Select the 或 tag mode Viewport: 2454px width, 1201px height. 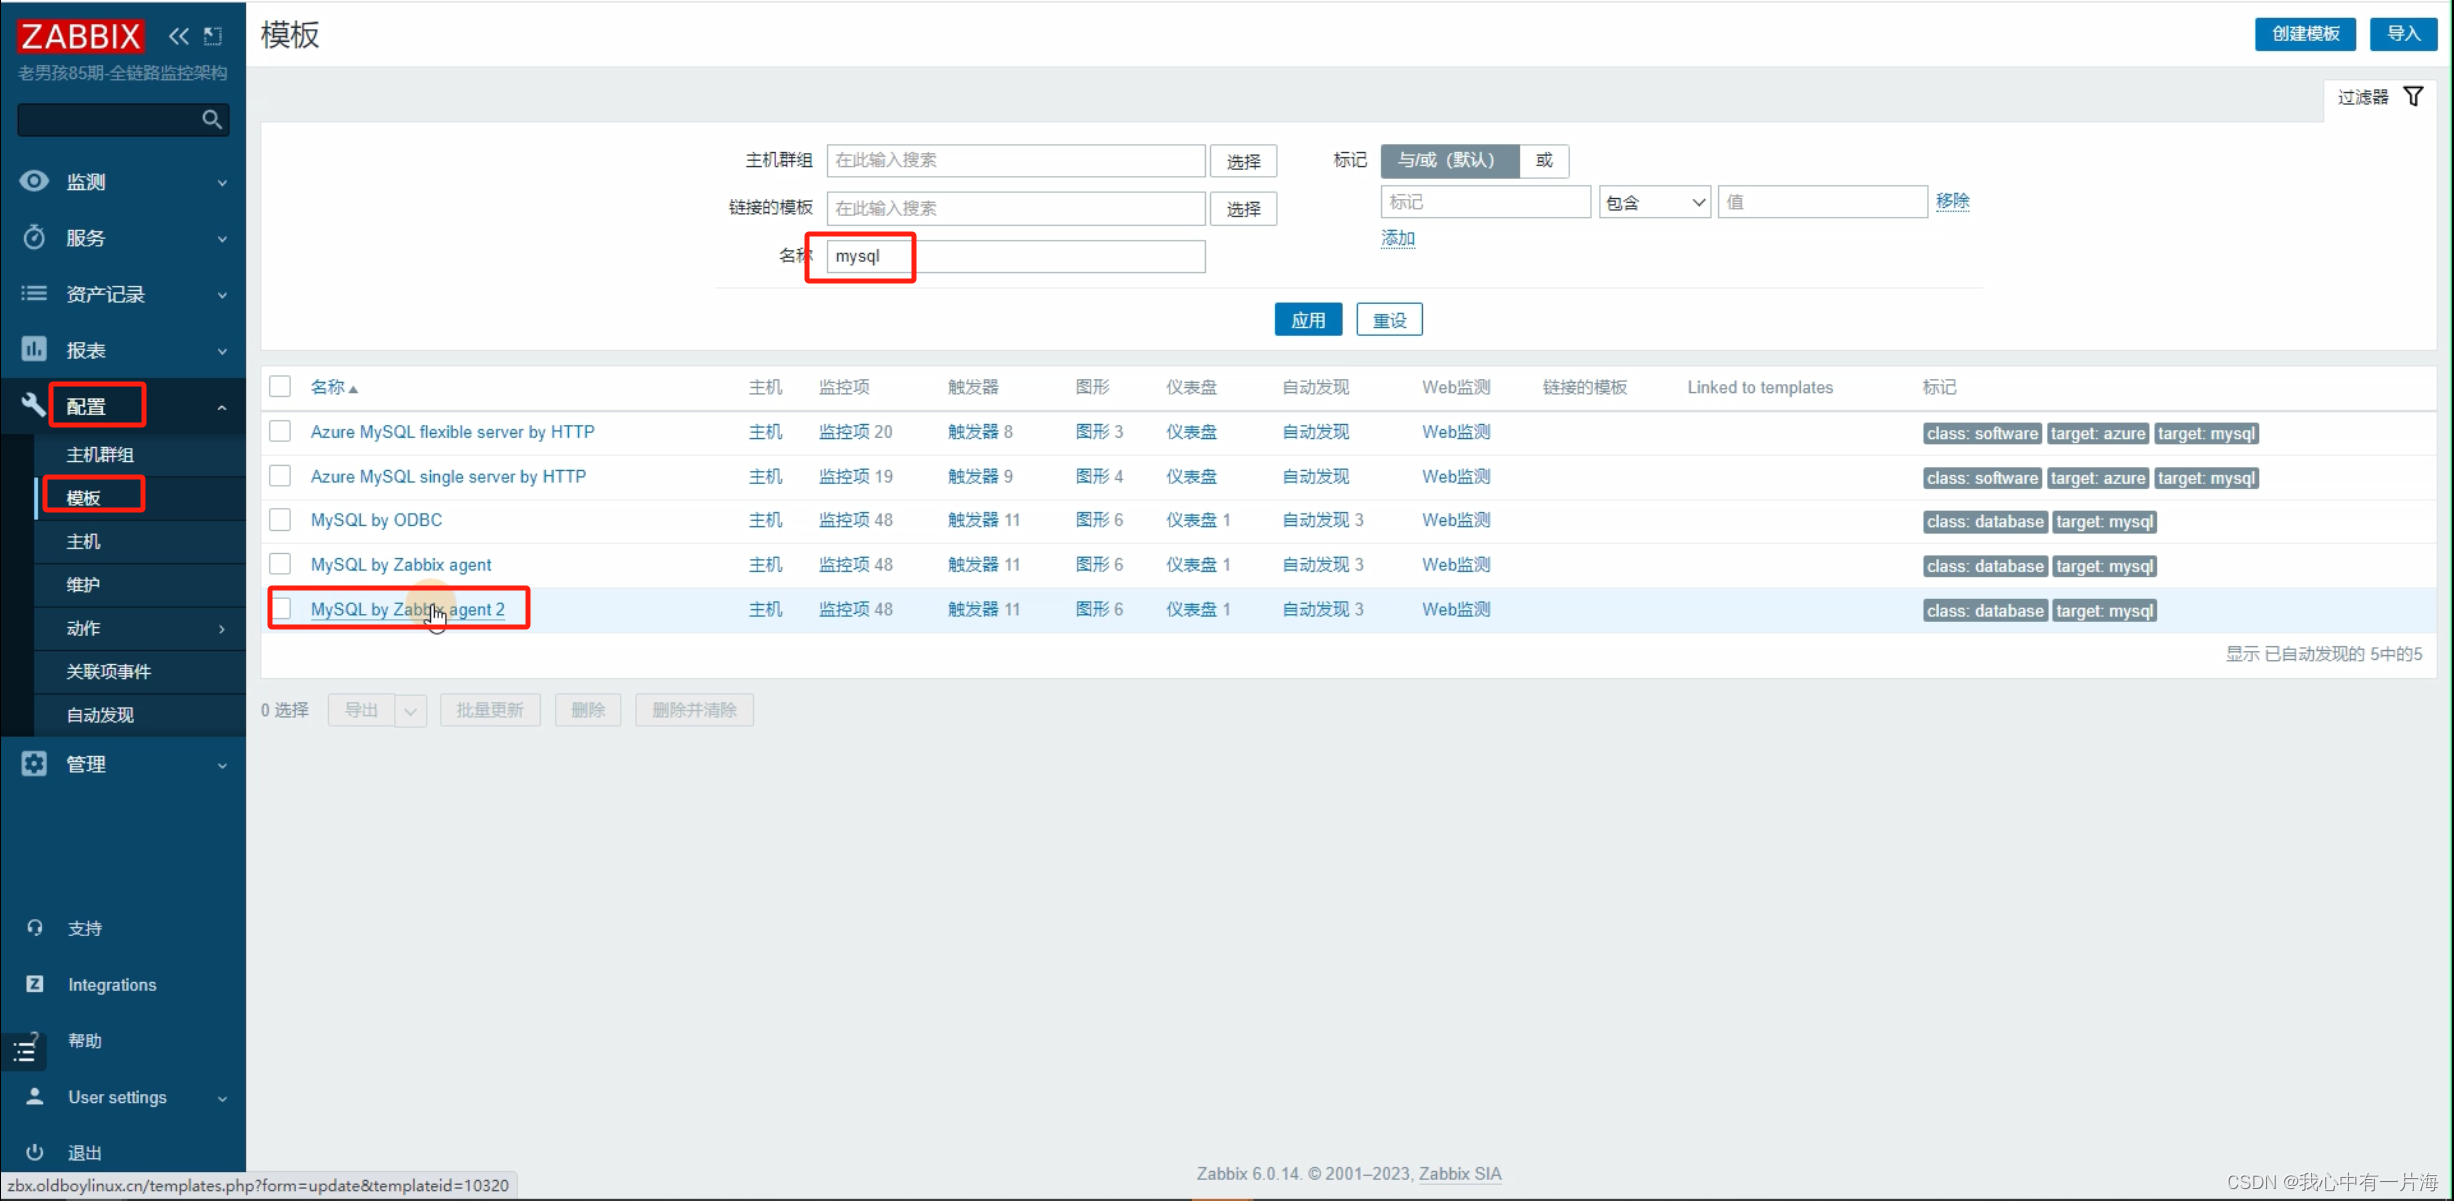(x=1544, y=161)
